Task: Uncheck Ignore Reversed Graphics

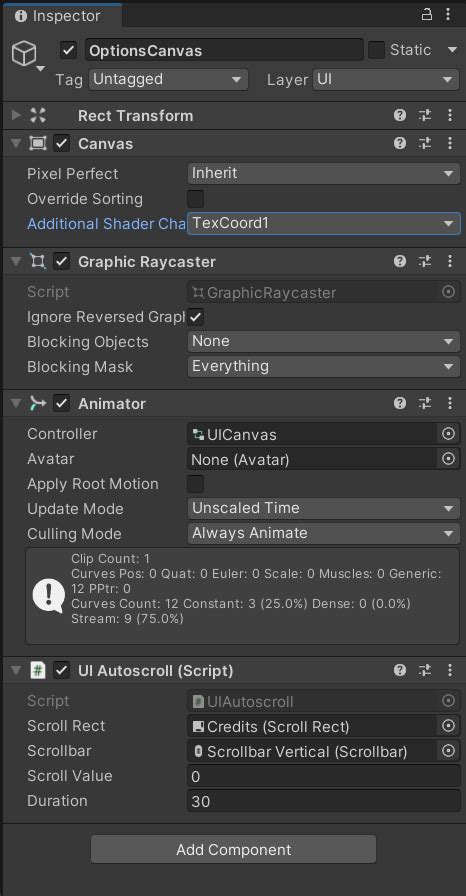Action: tap(195, 317)
